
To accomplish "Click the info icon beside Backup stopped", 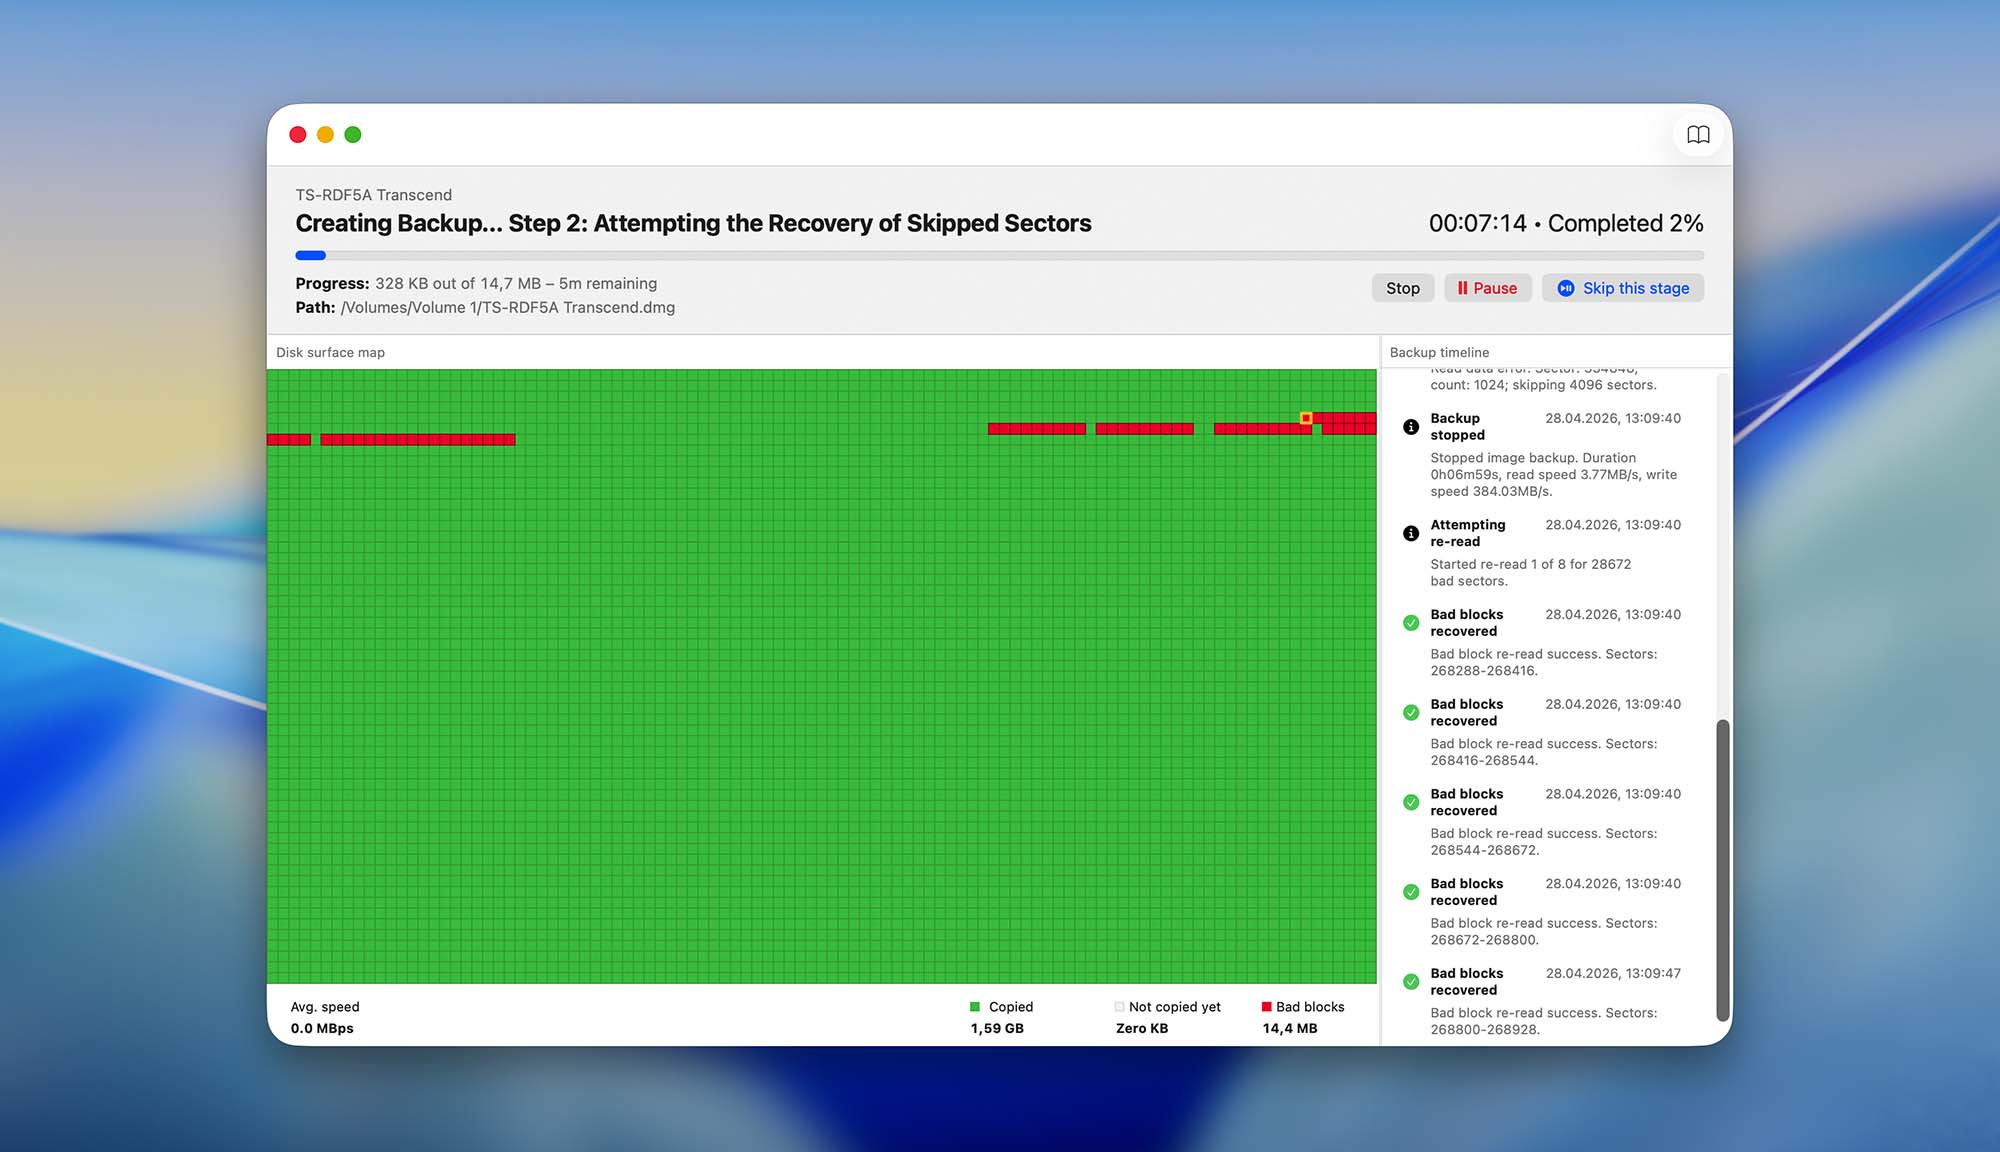I will [1411, 426].
